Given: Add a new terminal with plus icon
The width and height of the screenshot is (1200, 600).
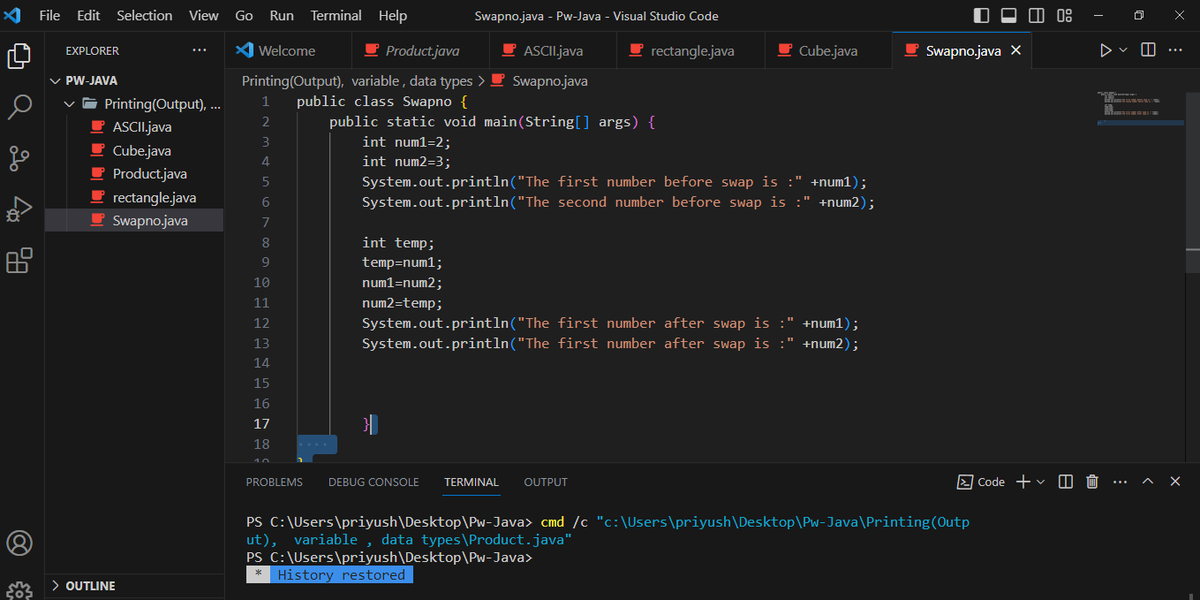Looking at the screenshot, I should coord(1023,482).
